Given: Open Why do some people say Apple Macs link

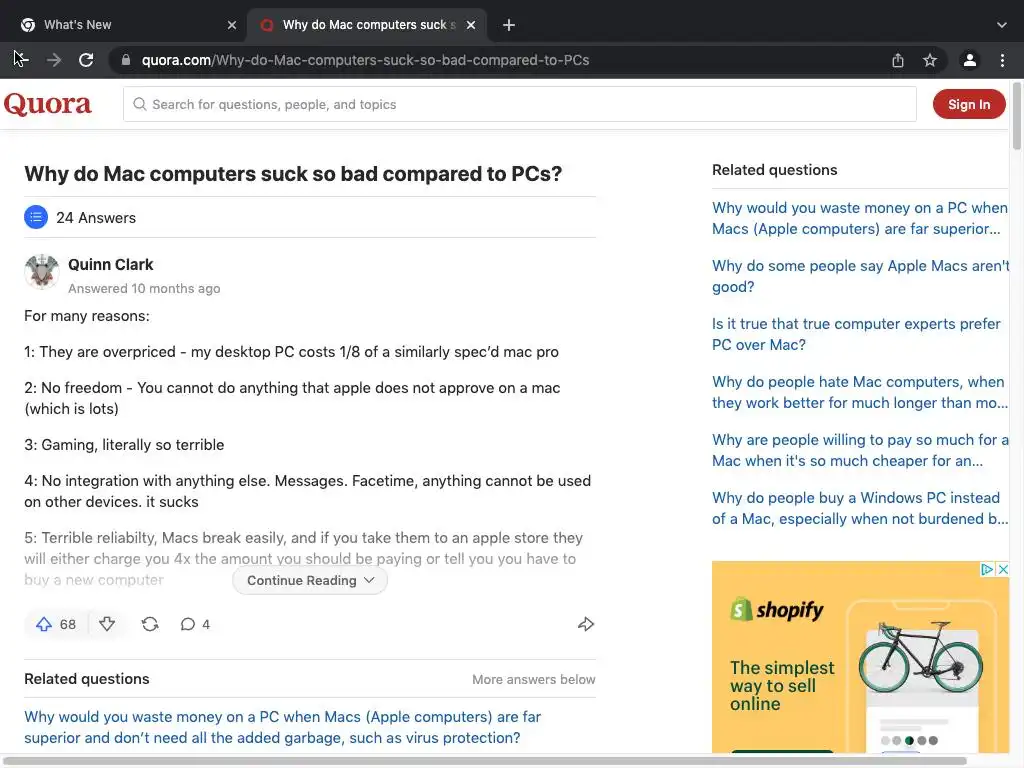Looking at the screenshot, I should pyautogui.click(x=861, y=276).
